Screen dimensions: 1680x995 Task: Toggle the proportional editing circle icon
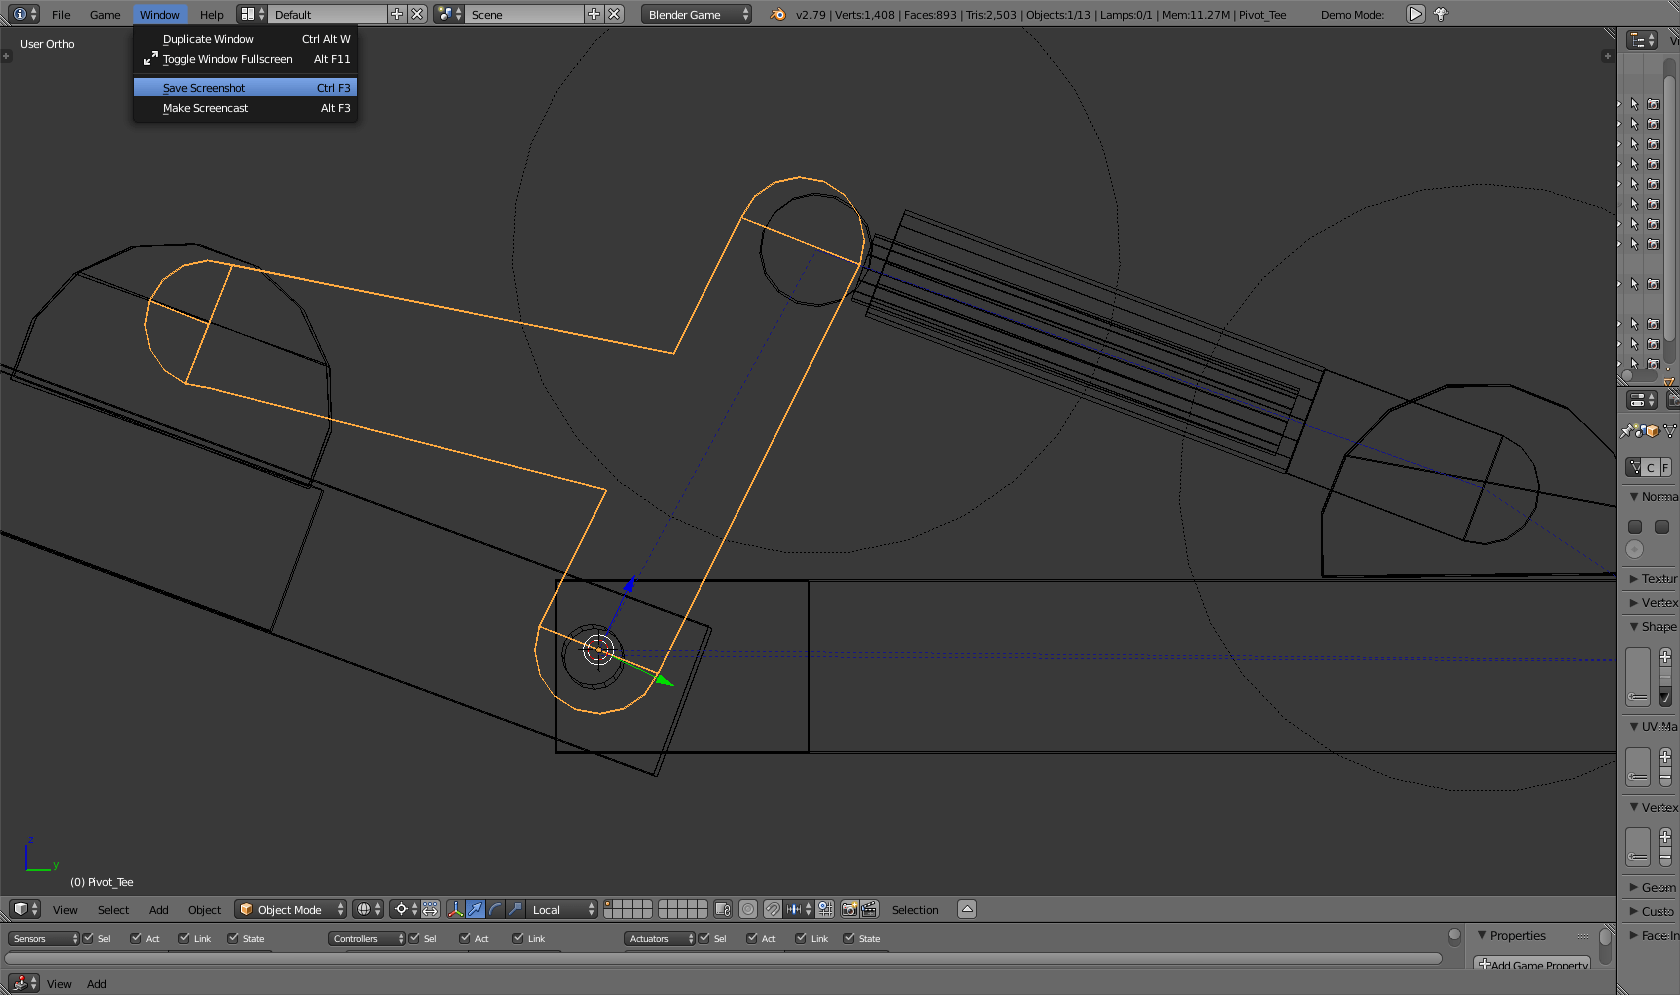(748, 909)
